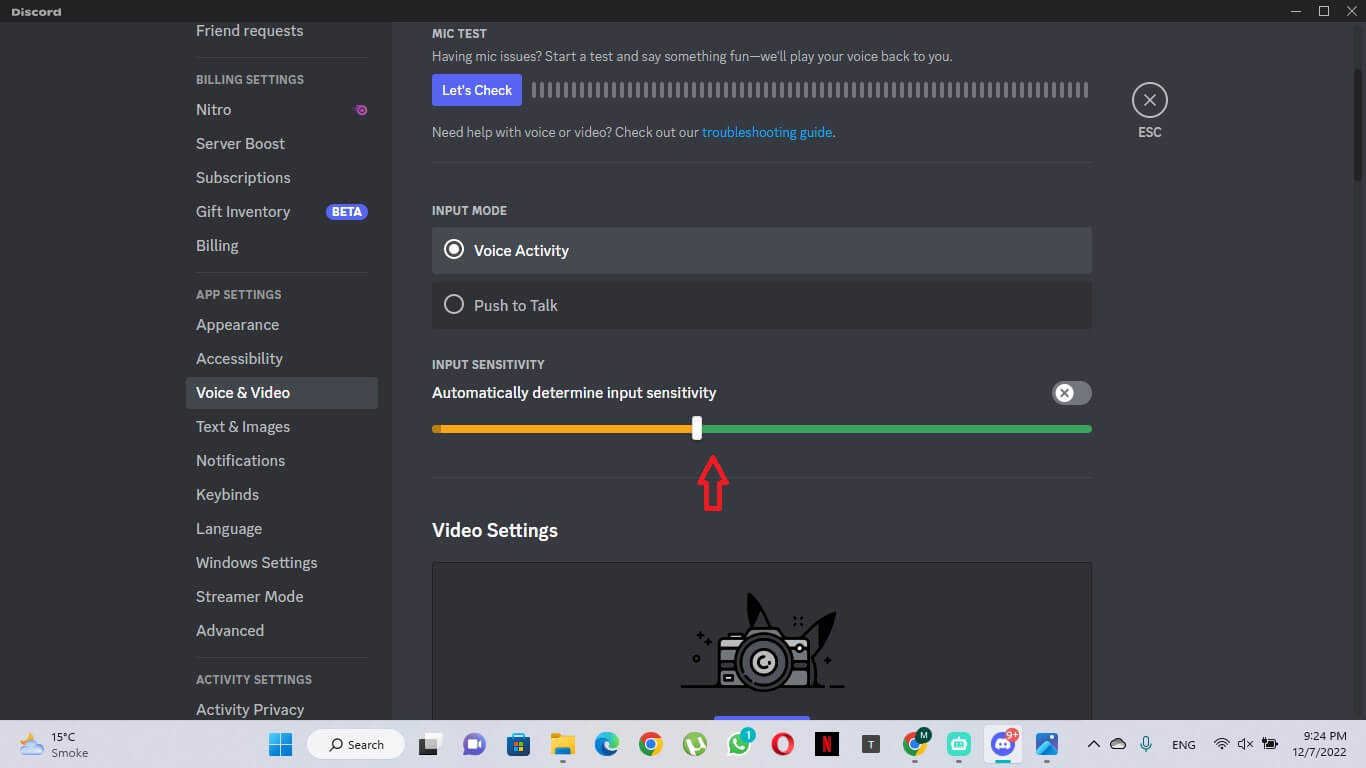This screenshot has height=768, width=1366.
Task: Open Netflix from taskbar
Action: tap(827, 744)
